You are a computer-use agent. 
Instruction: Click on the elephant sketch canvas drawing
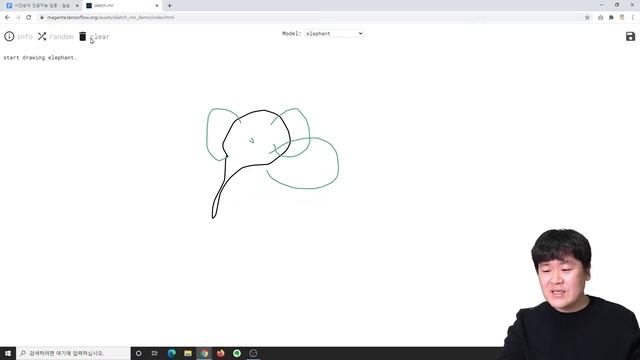(272, 162)
